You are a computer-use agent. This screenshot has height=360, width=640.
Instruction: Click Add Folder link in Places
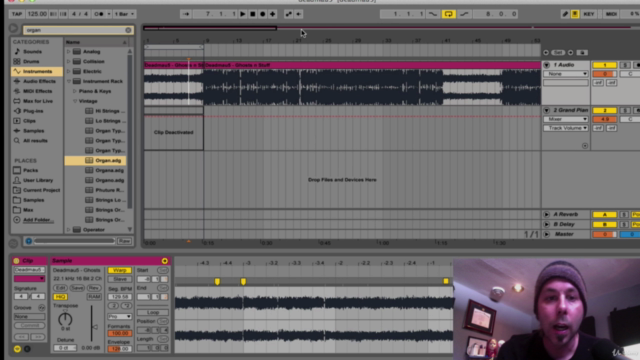38,220
